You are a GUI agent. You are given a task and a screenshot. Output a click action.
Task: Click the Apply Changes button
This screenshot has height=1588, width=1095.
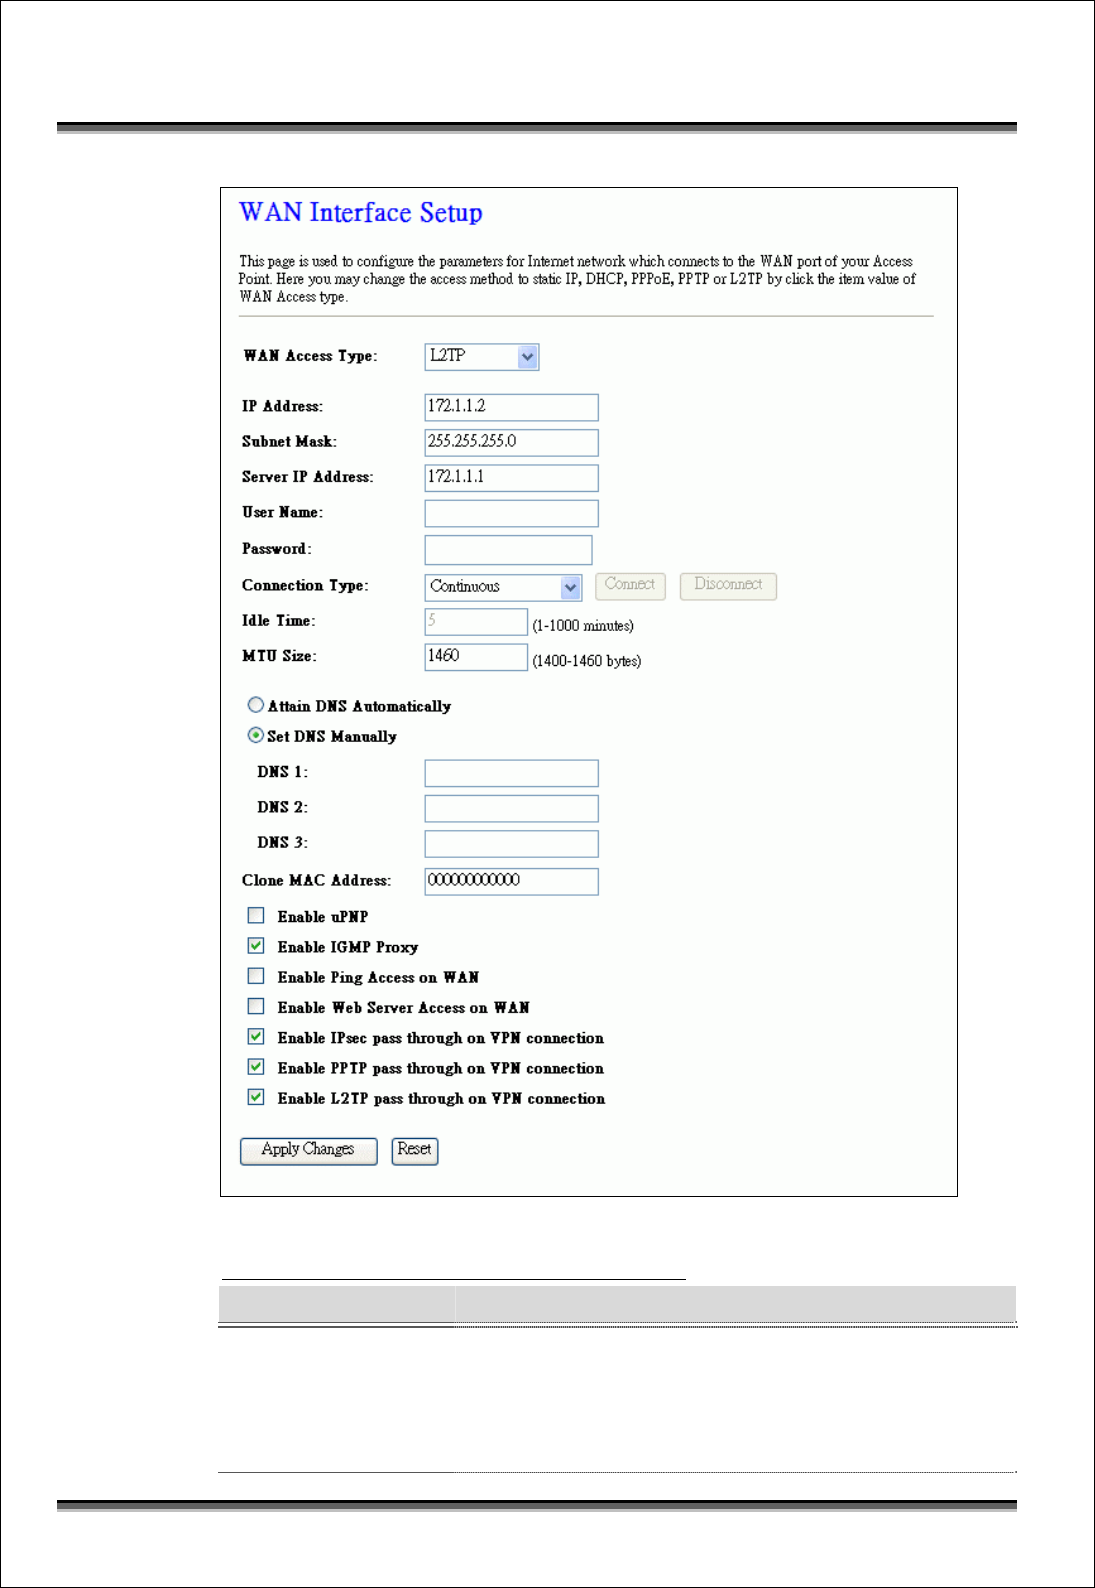[x=309, y=1151]
